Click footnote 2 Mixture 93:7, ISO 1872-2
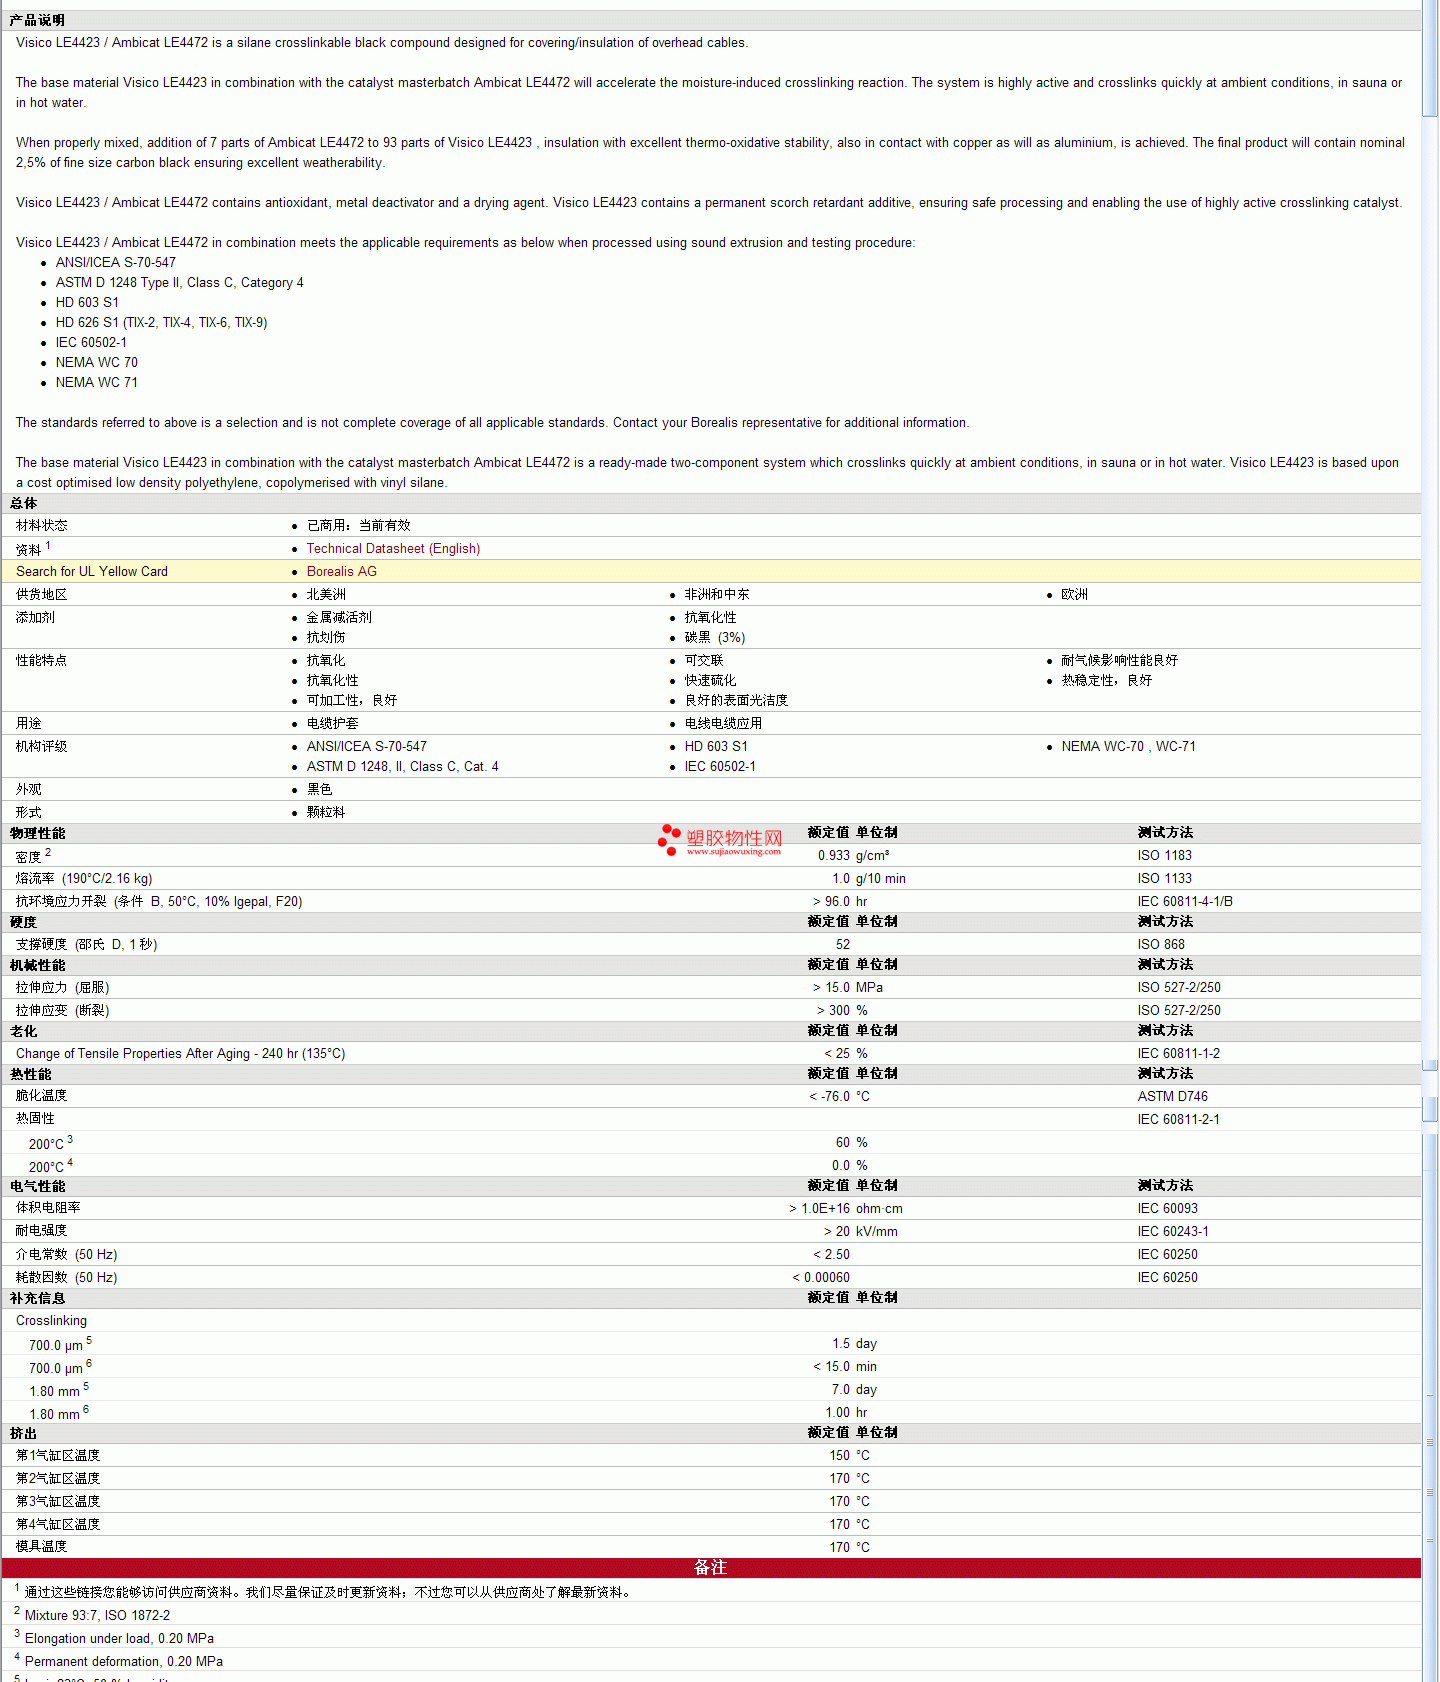The width and height of the screenshot is (1440, 1682). pos(92,1615)
